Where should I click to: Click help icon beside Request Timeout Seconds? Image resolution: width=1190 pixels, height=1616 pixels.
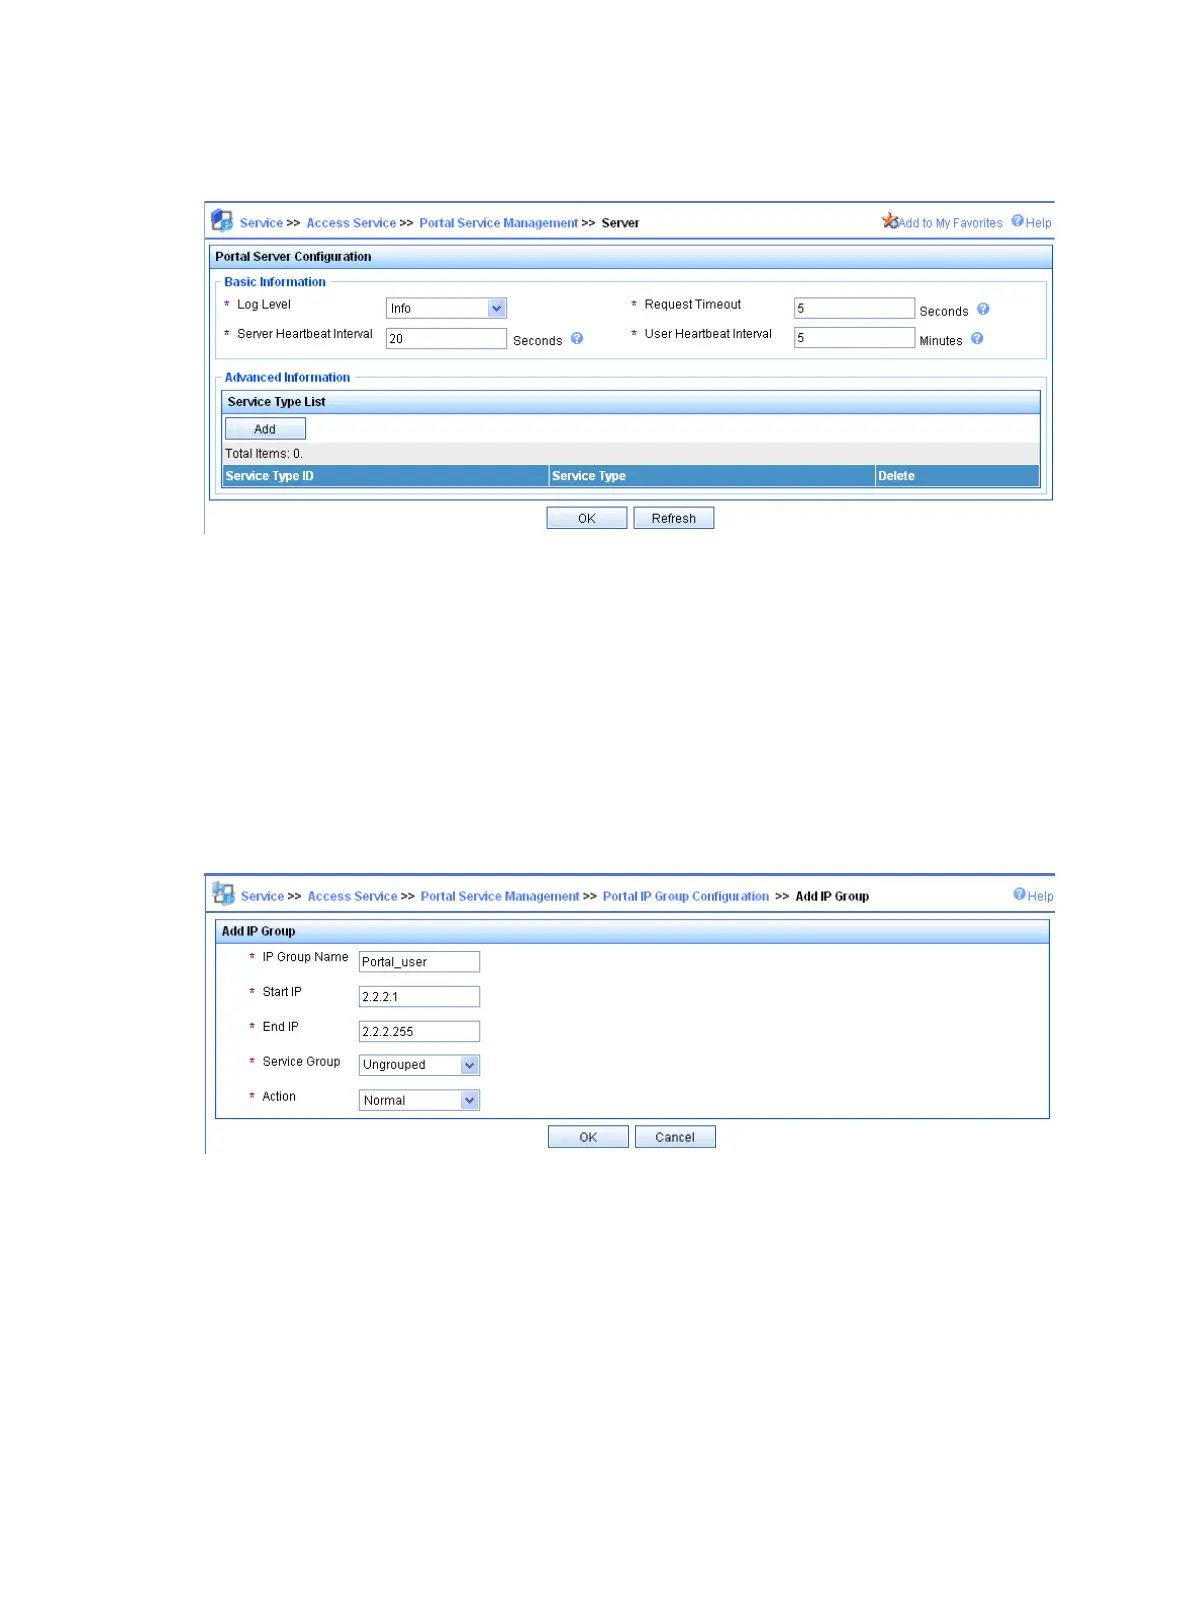pyautogui.click(x=983, y=309)
